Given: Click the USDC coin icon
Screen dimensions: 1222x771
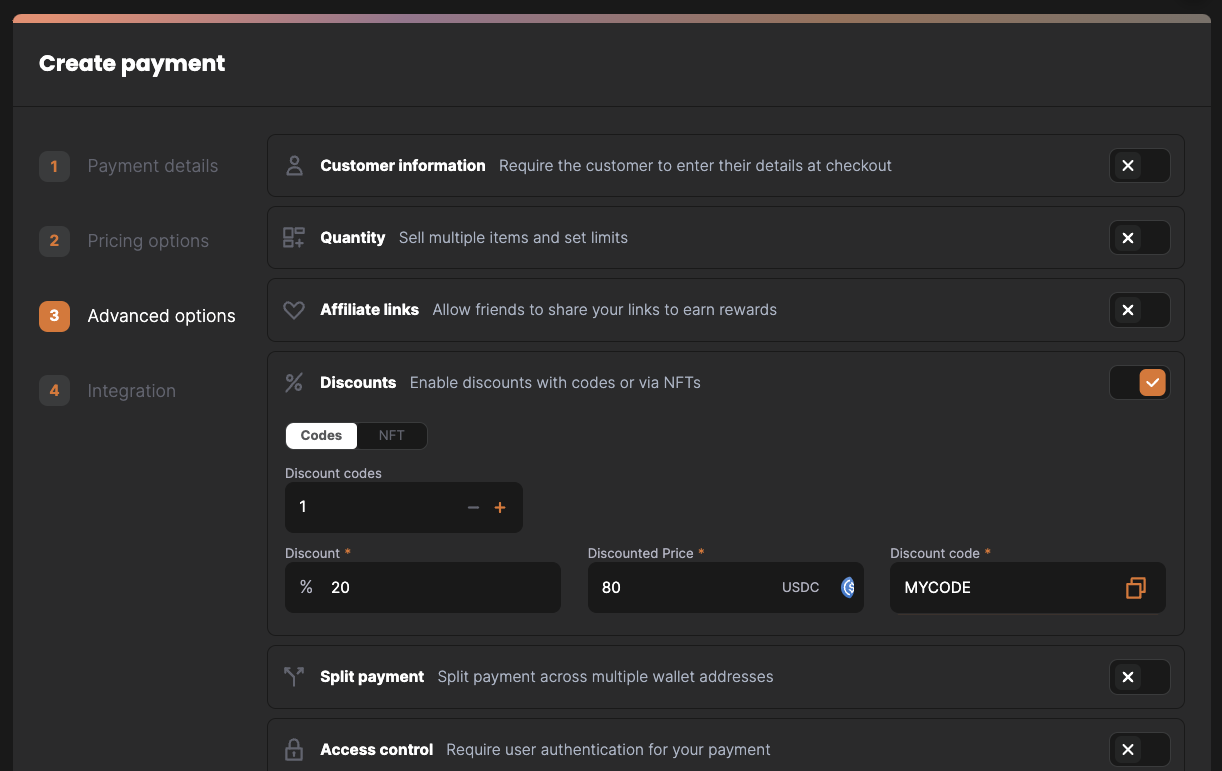Looking at the screenshot, I should pos(848,588).
